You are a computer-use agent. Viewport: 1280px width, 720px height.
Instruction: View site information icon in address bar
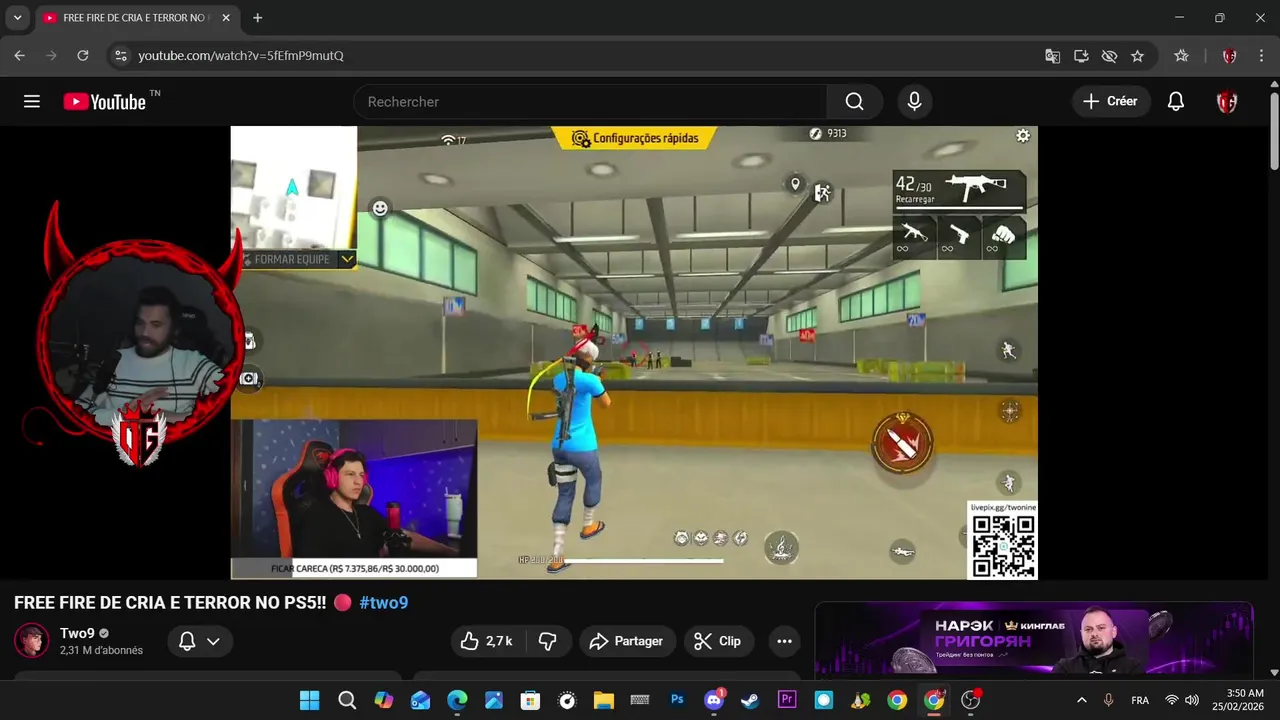tap(120, 56)
